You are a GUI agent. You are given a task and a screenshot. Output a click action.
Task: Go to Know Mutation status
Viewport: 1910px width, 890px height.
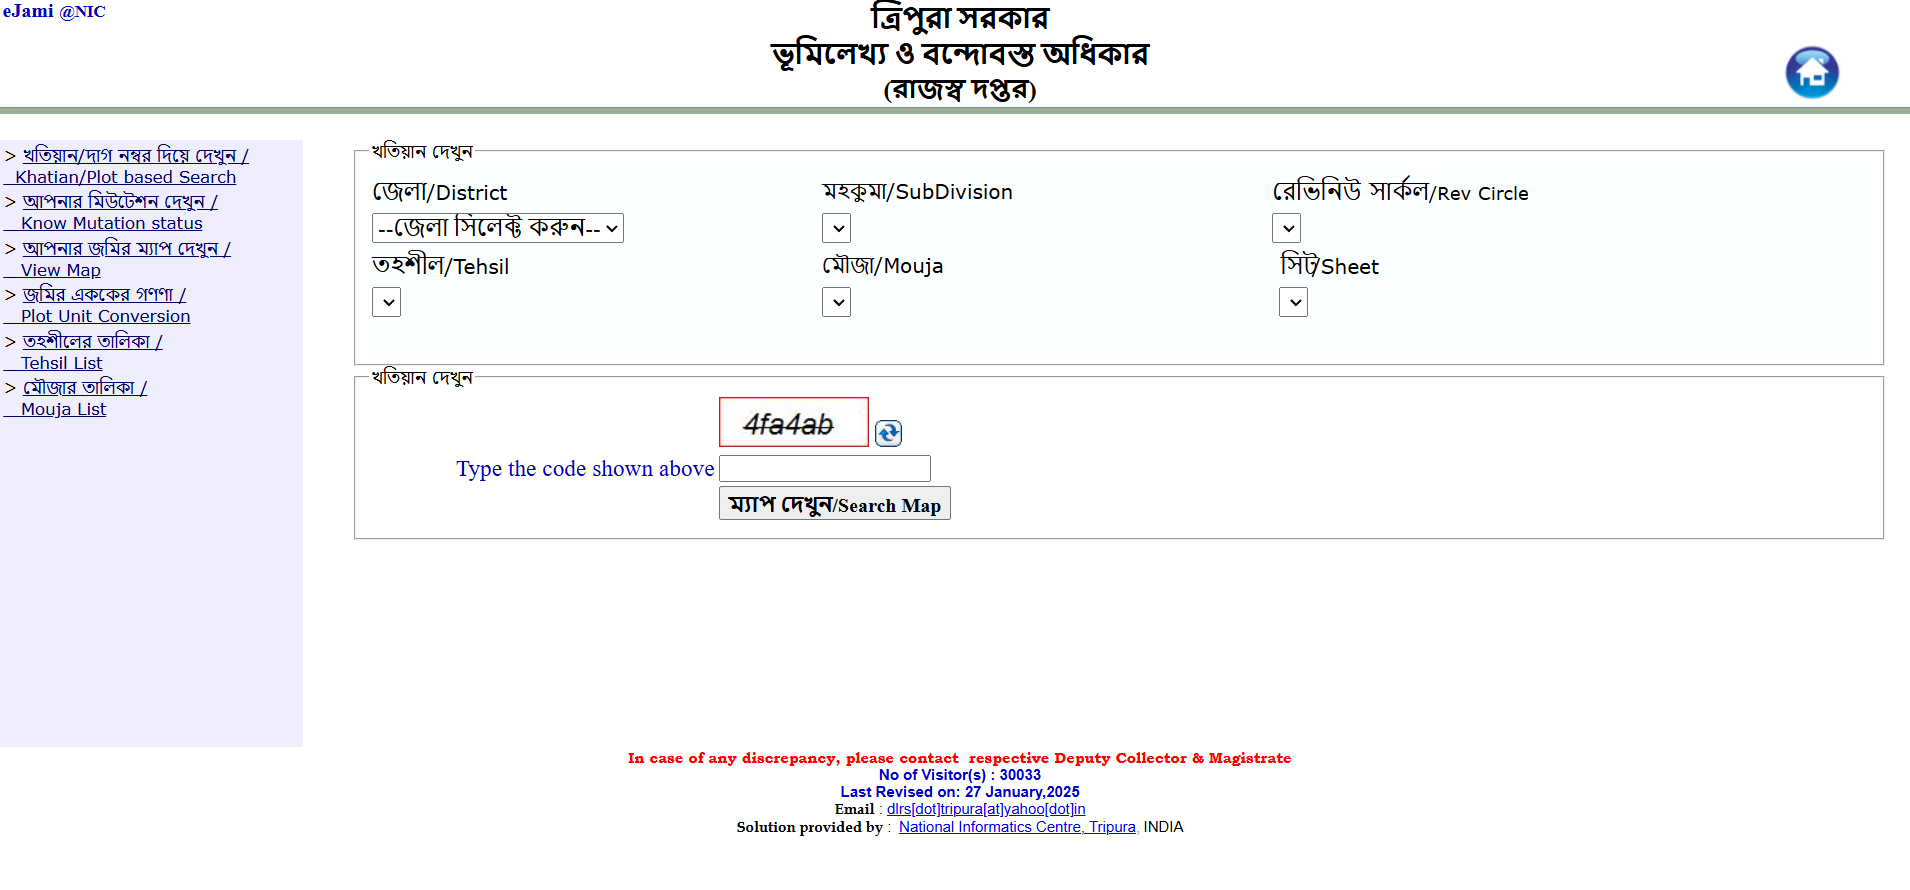click(x=111, y=223)
